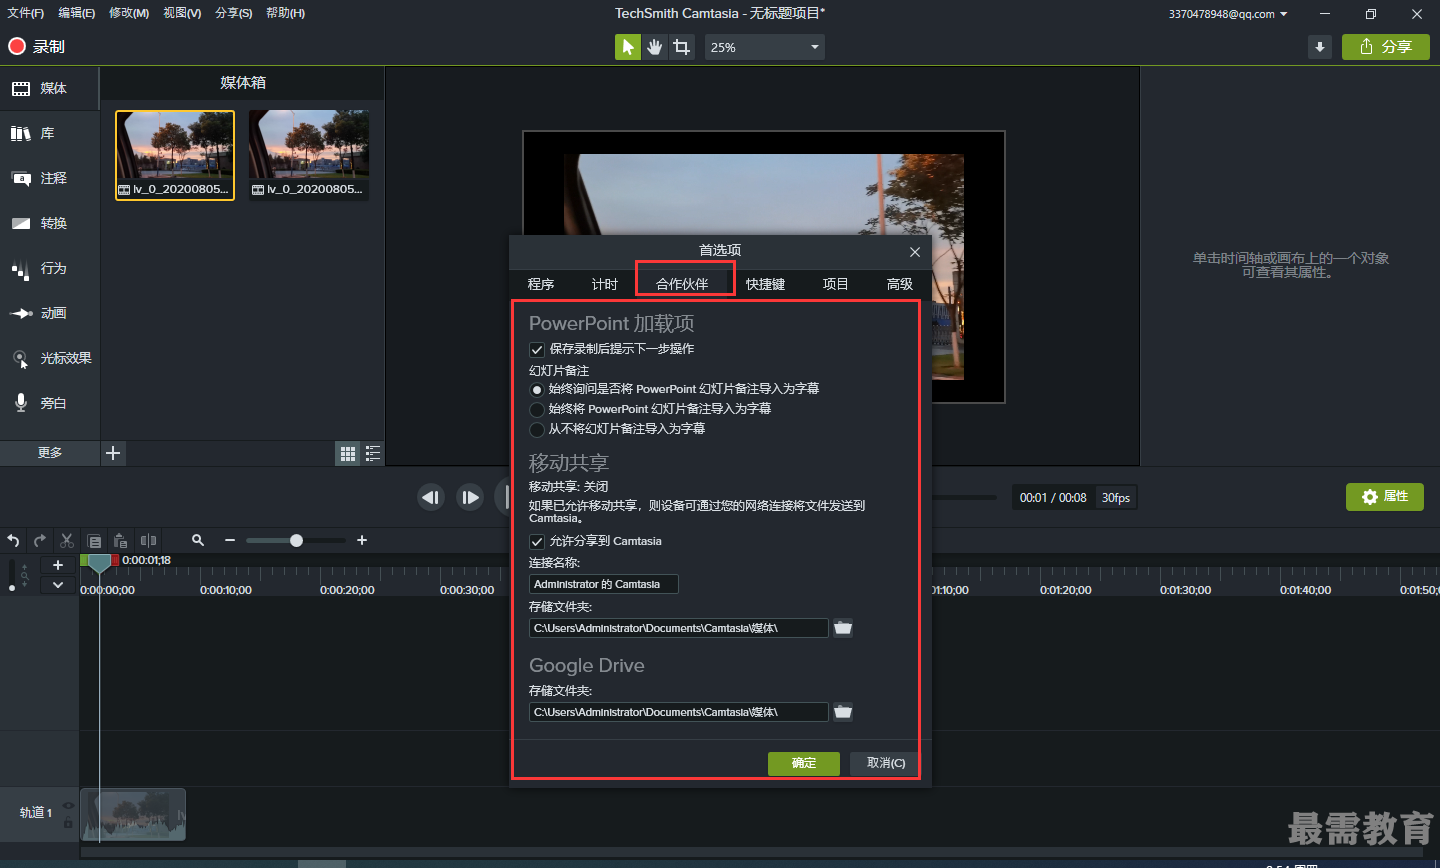This screenshot has height=868, width=1440.
Task: Click the green 确定 button
Action: click(804, 763)
